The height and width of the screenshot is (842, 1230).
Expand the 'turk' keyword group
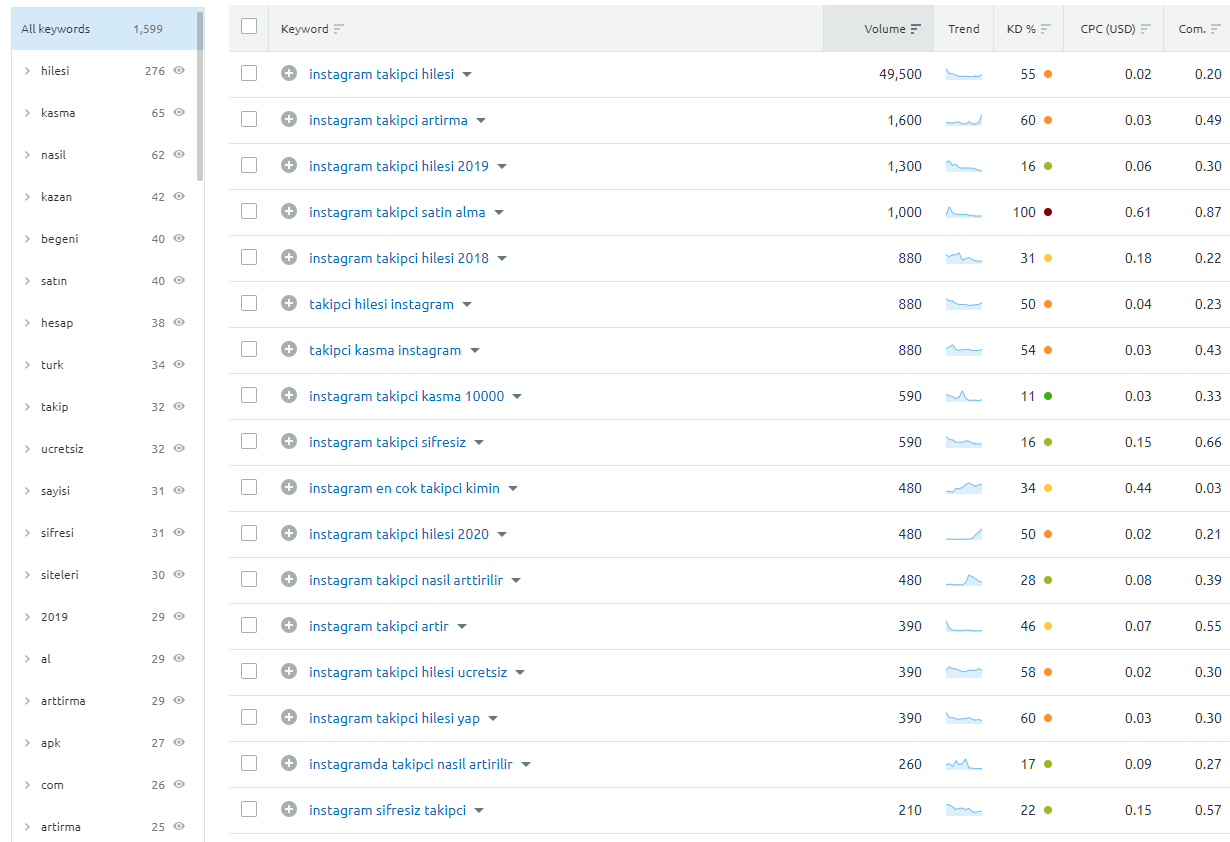pyautogui.click(x=27, y=365)
